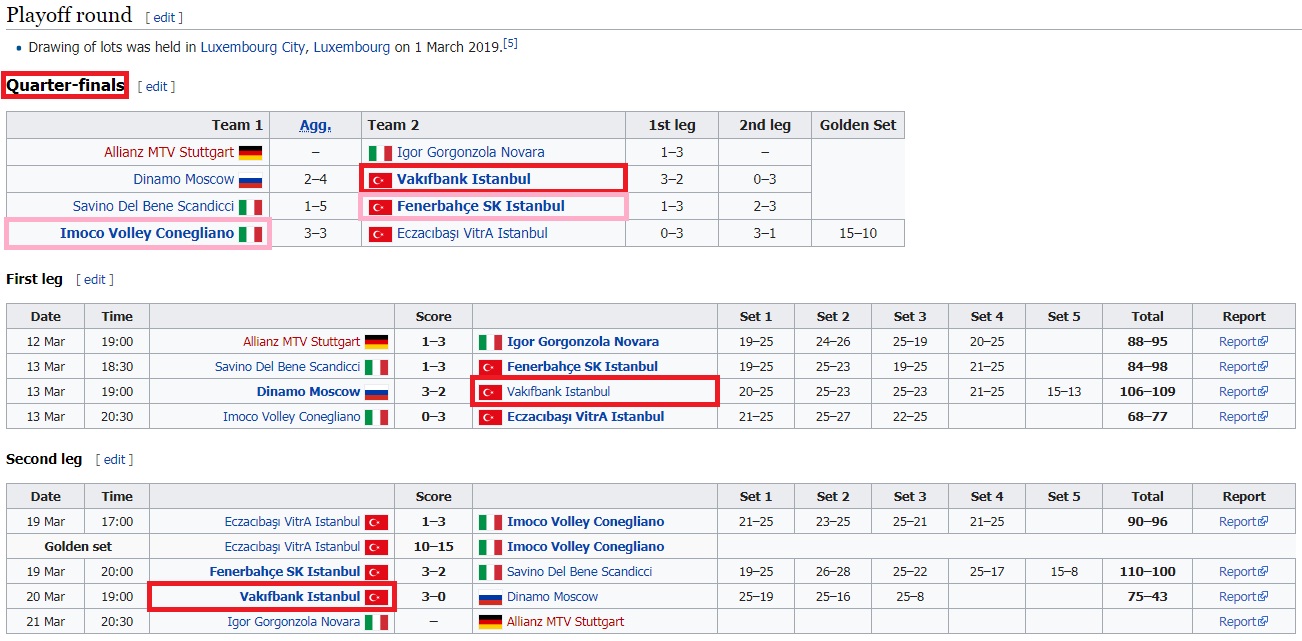Open Report link for First leg 18:30 match
1302x641 pixels.
coord(1243,367)
